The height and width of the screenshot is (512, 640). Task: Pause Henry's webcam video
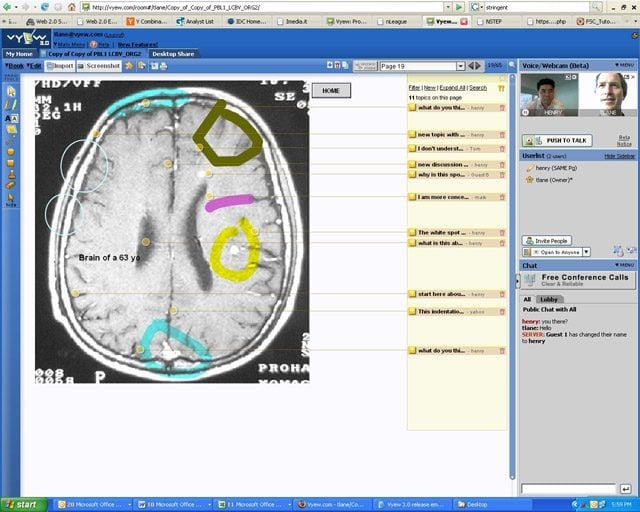pyautogui.click(x=526, y=112)
